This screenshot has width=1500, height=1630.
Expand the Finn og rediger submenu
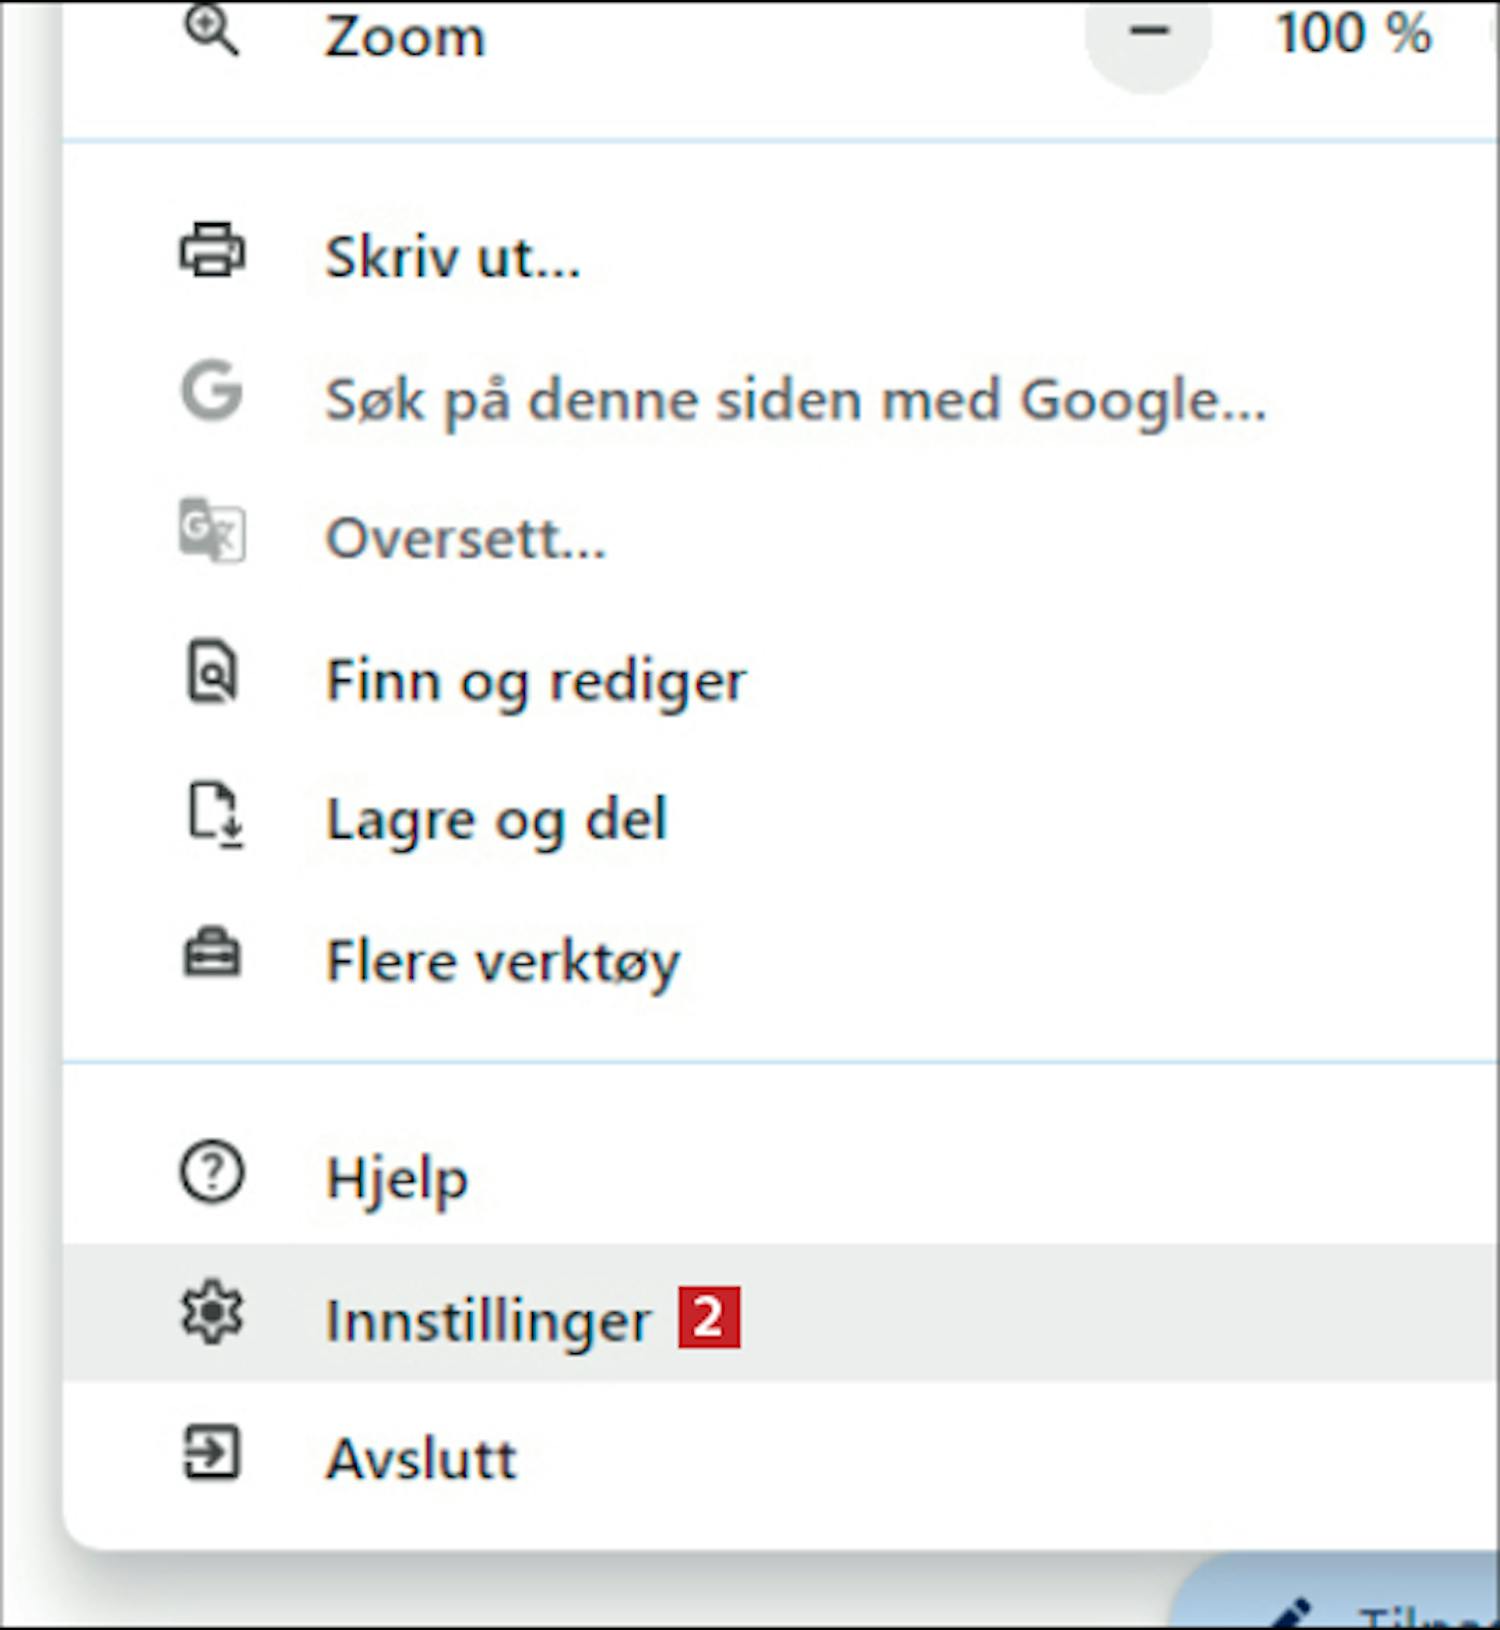coord(780,679)
